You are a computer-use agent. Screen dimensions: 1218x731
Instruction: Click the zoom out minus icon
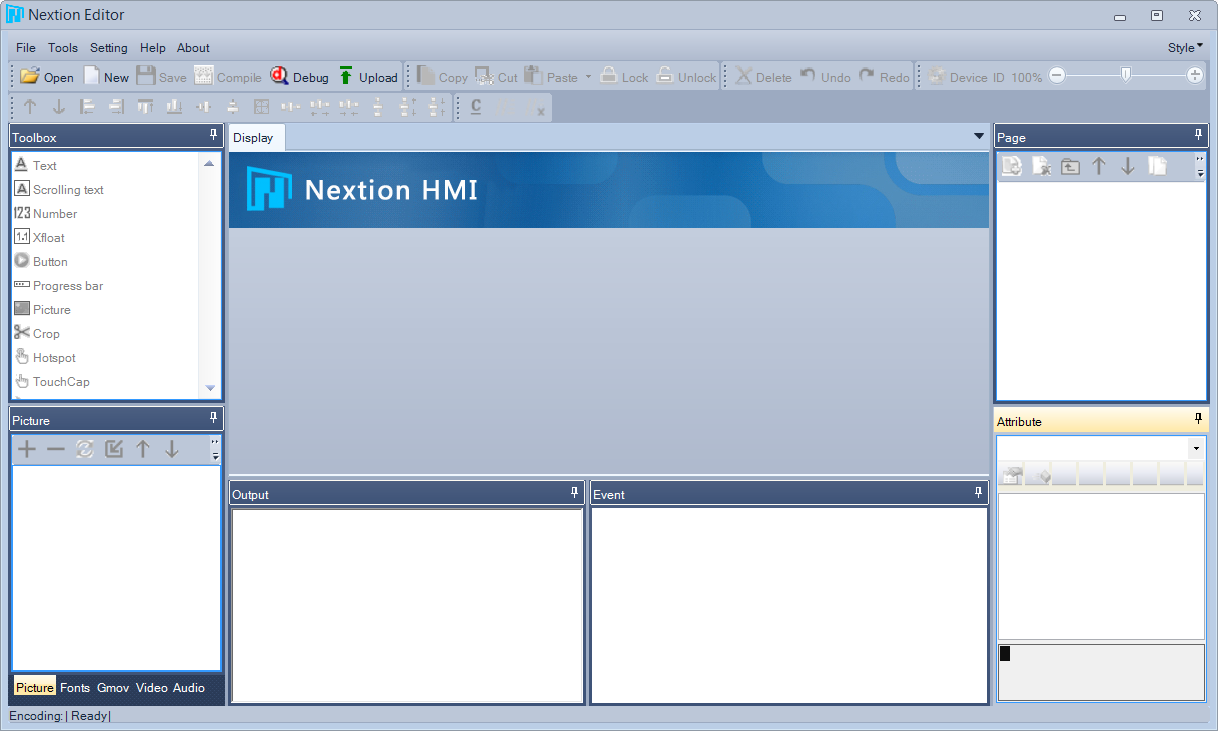tap(1057, 75)
